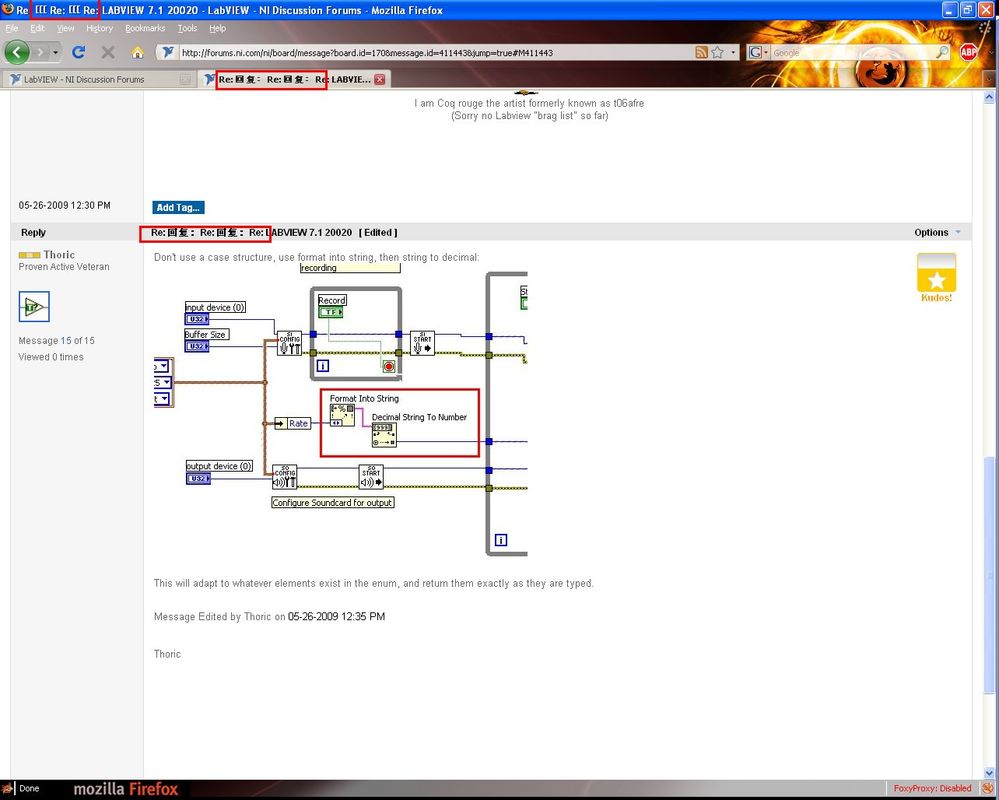Click the vertical scrollbar thumb

point(989,574)
